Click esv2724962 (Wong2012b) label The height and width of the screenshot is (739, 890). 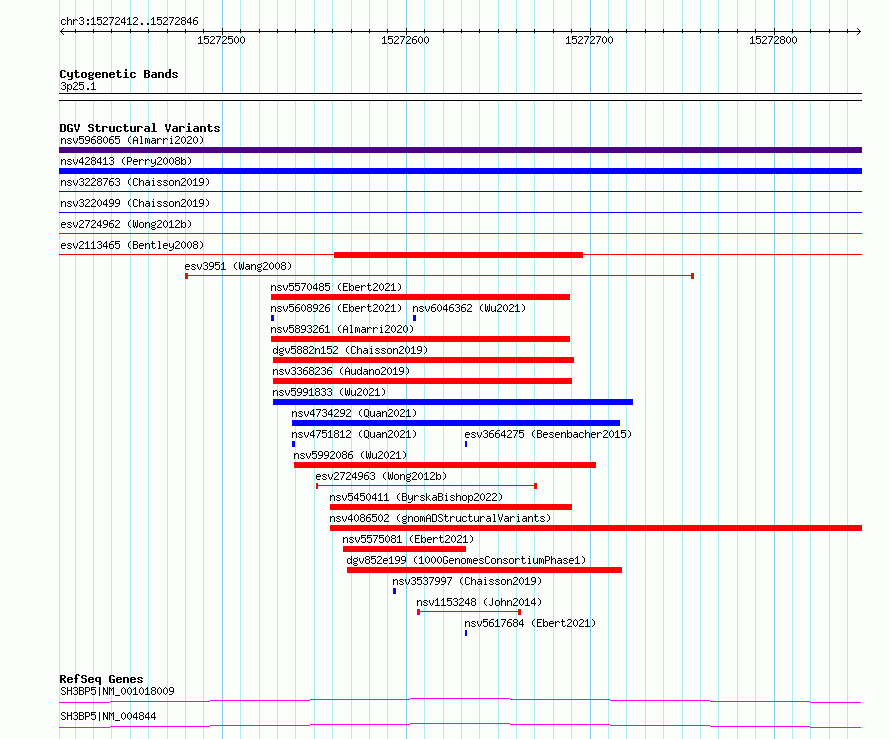point(126,224)
